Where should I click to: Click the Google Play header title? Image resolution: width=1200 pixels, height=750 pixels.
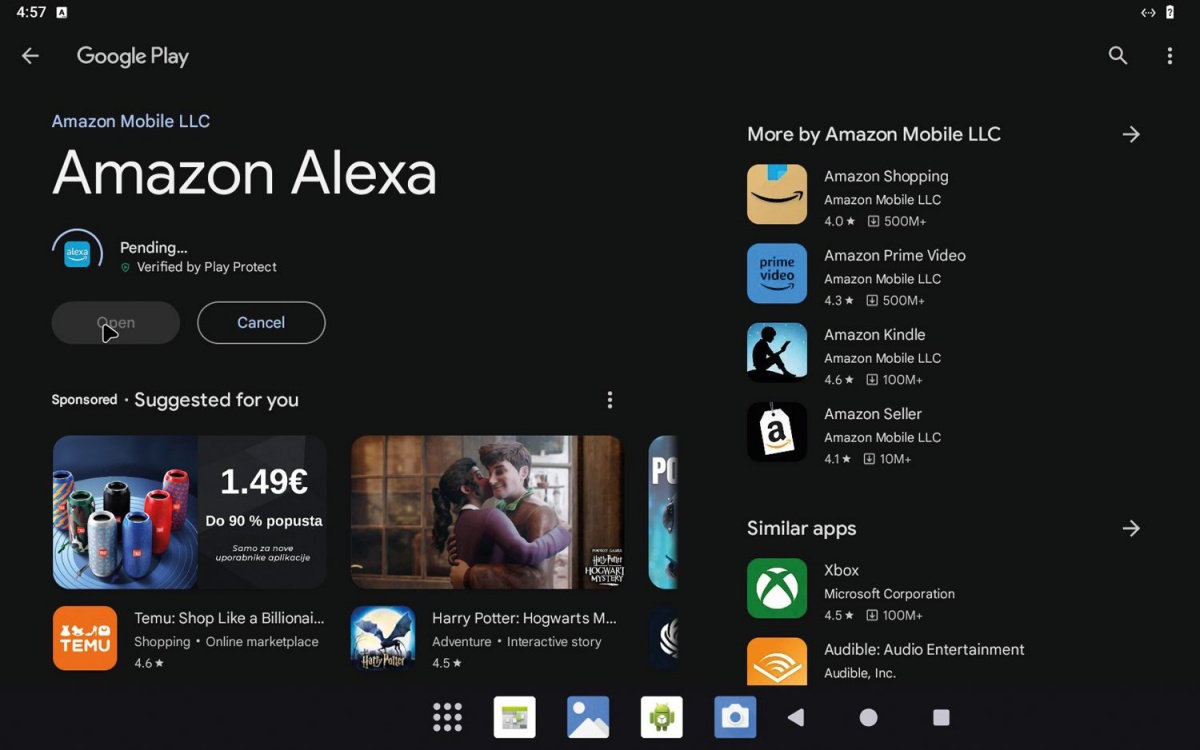tap(133, 56)
